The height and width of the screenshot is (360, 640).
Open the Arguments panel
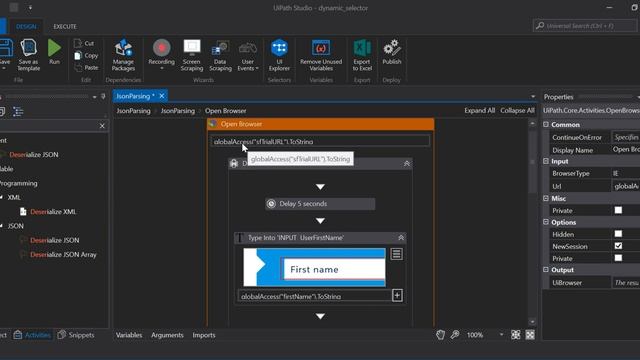tap(167, 335)
